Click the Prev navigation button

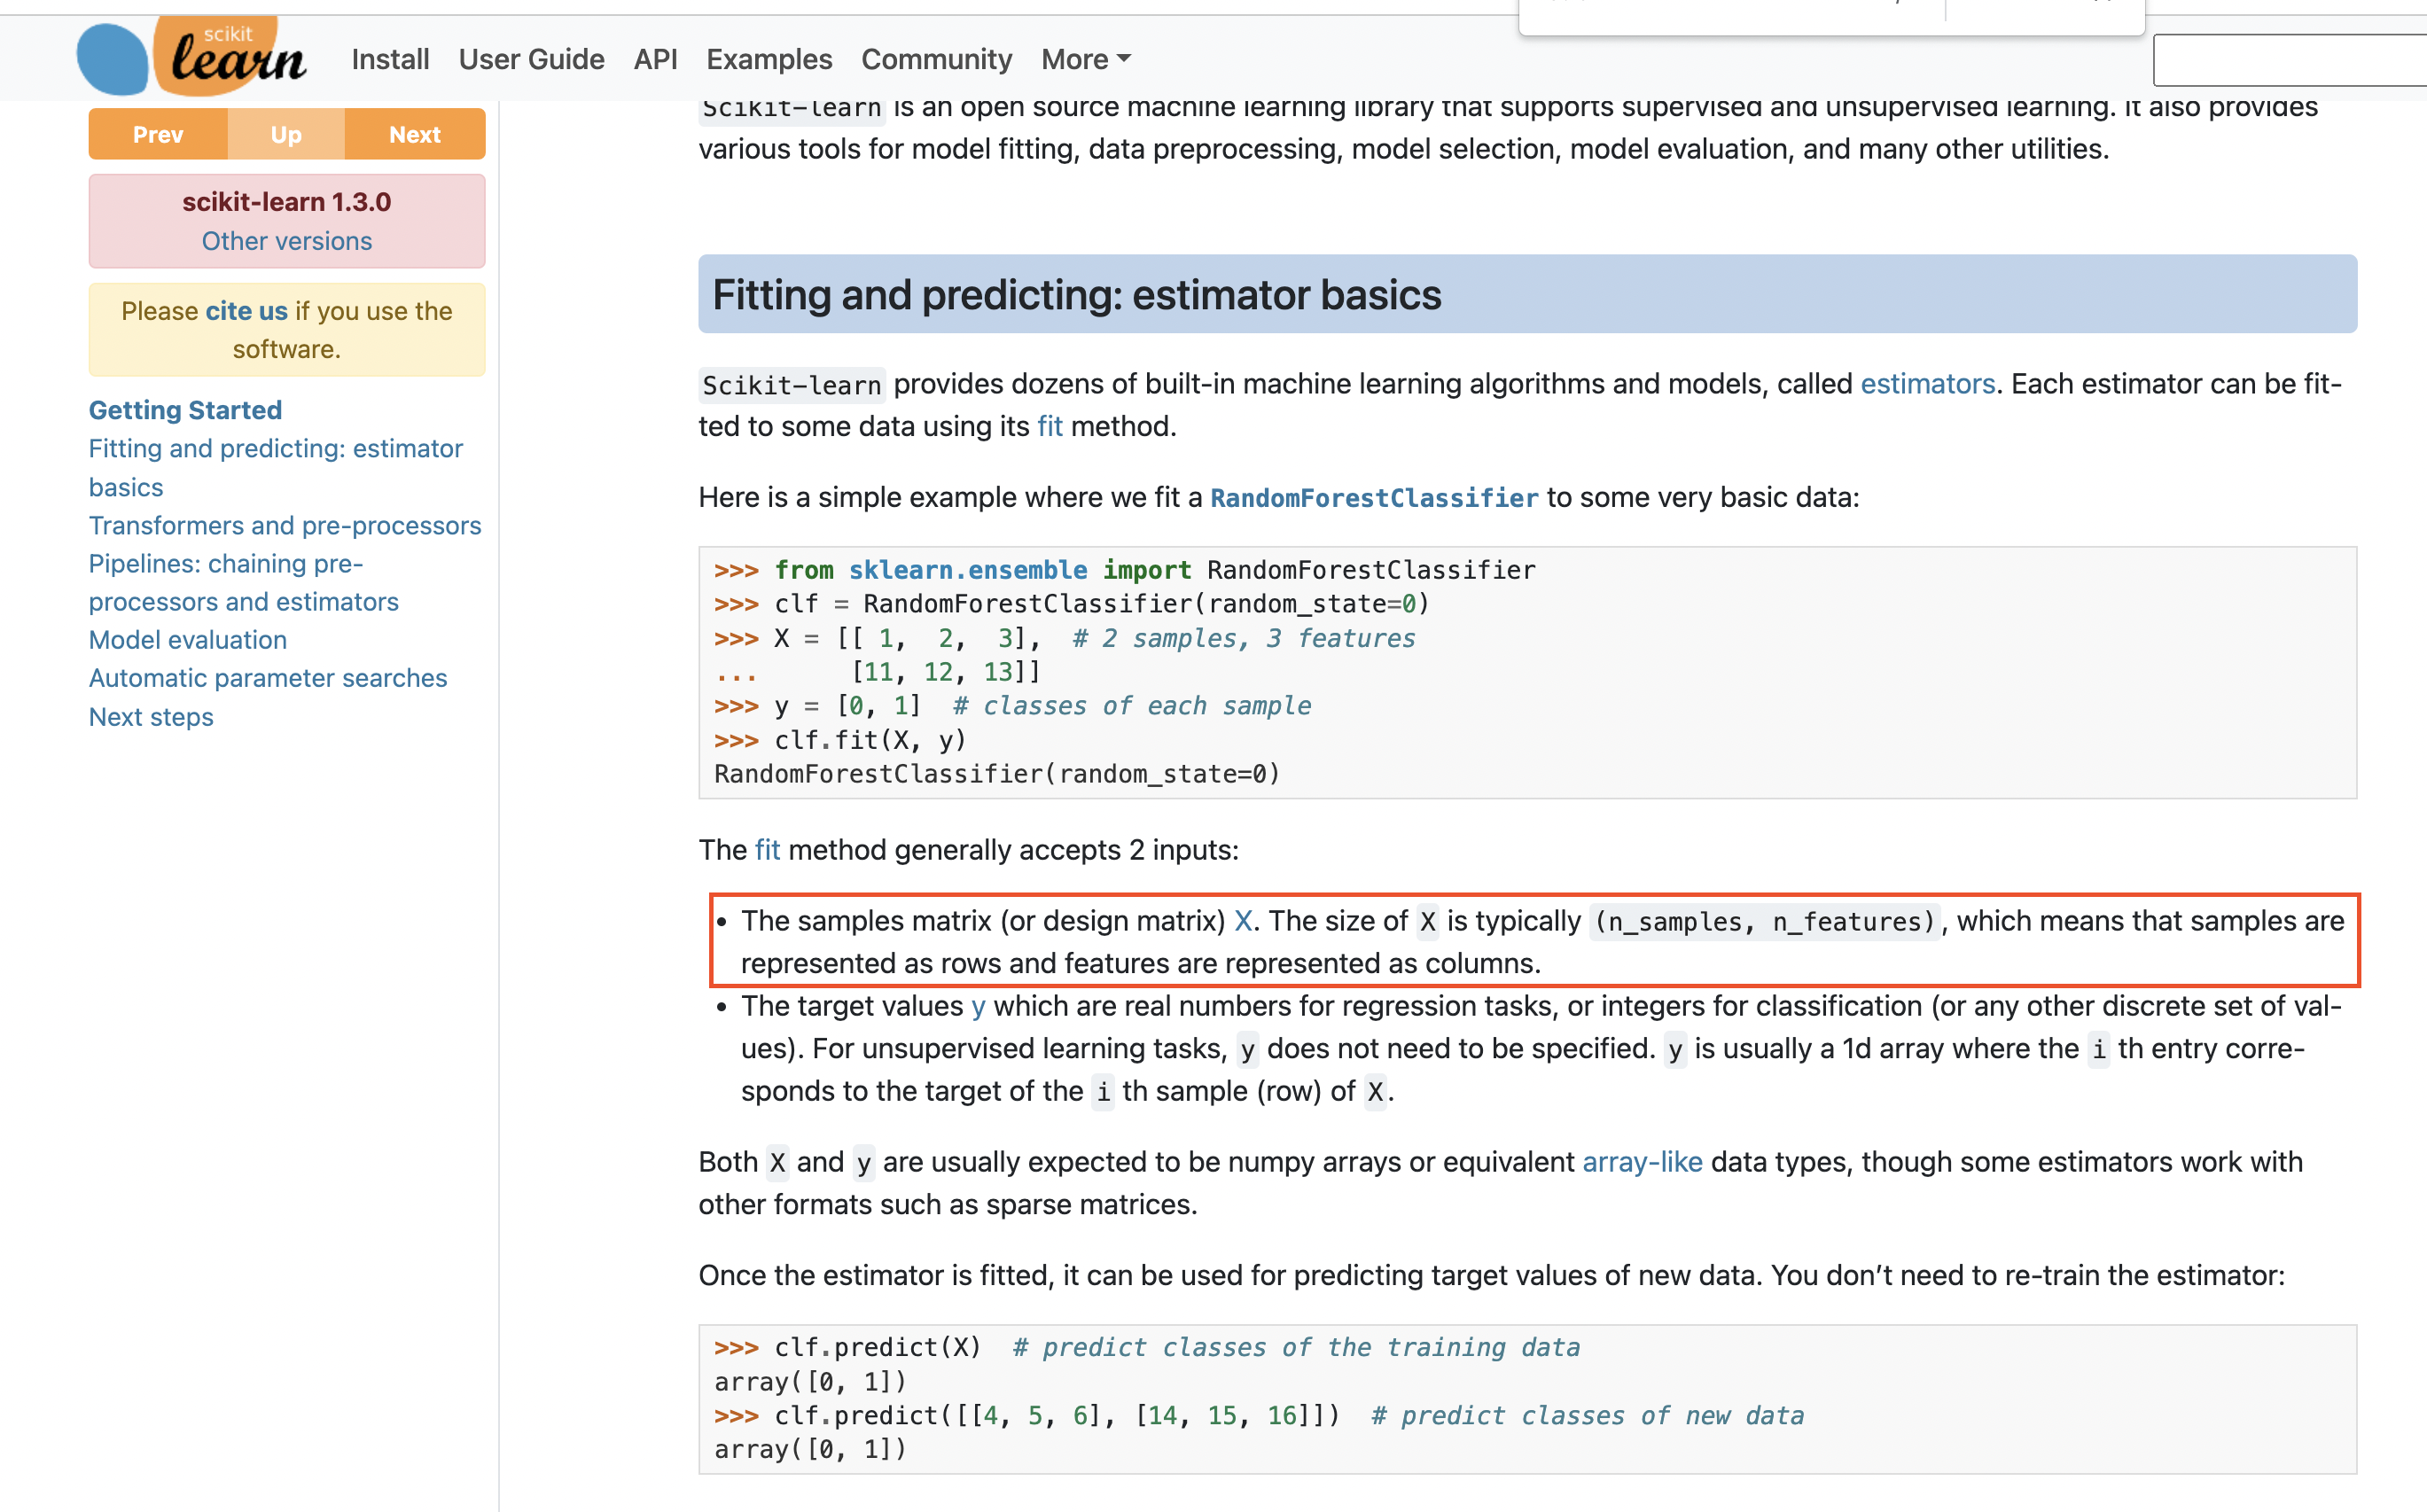tap(158, 135)
